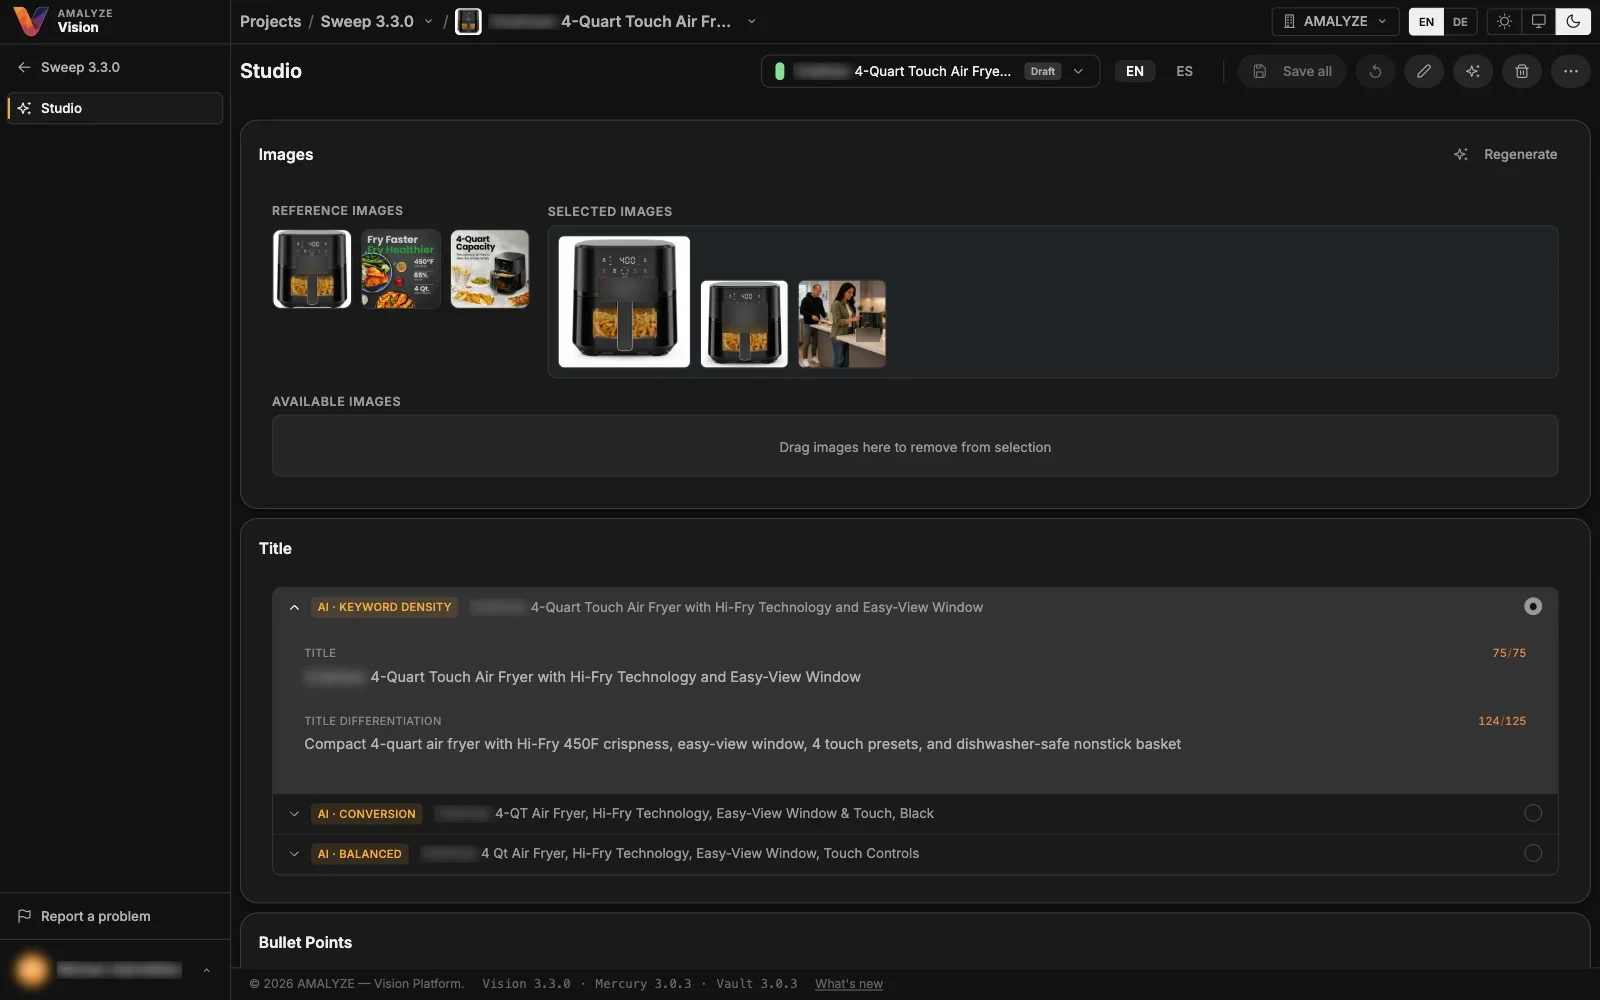Viewport: 1600px width, 1000px height.
Task: Select the AI Conversion title radio button
Action: pos(1532,813)
